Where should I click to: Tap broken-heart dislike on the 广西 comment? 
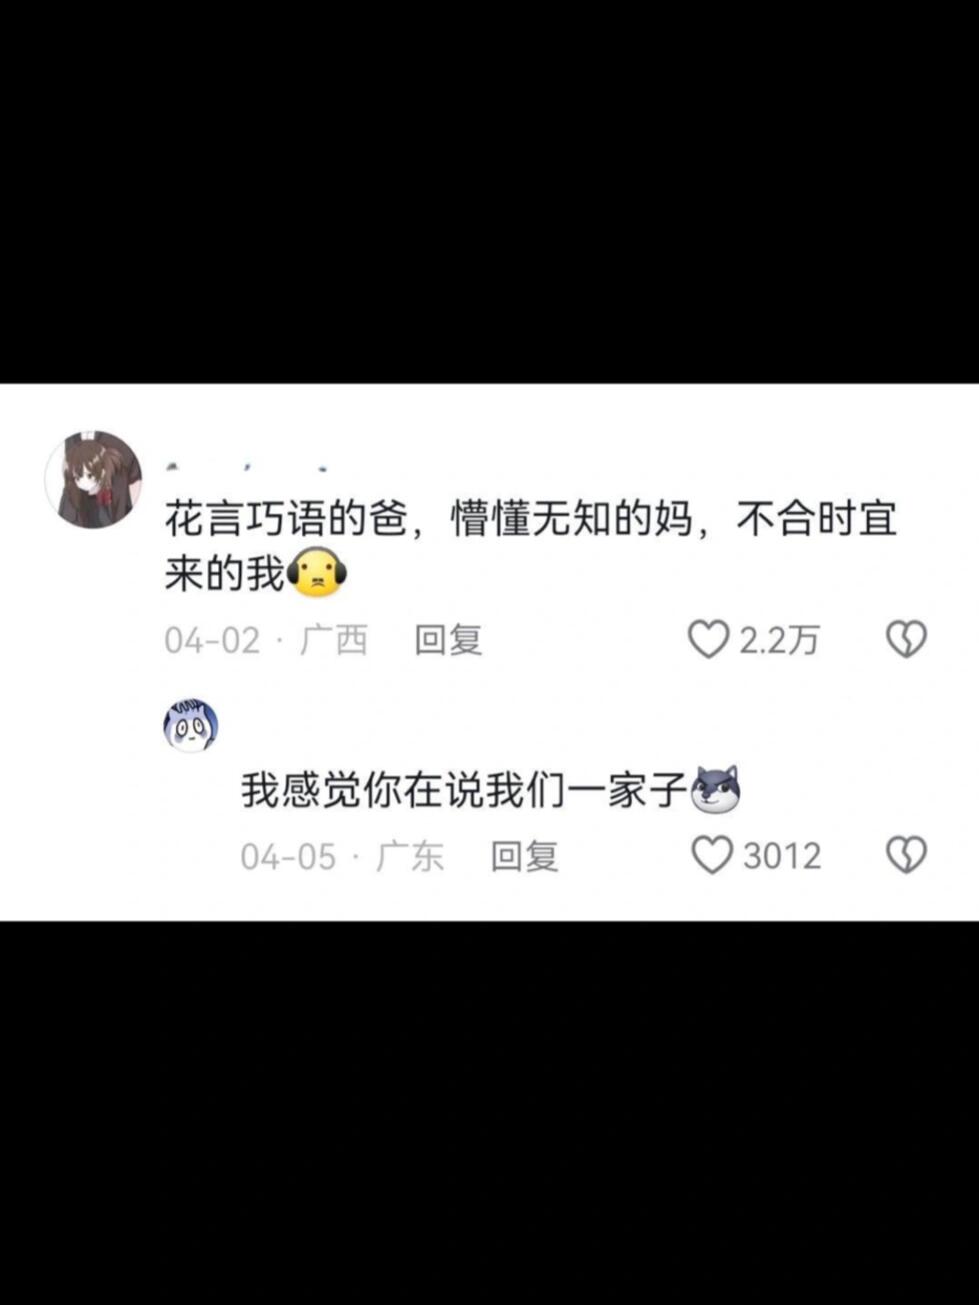coord(906,639)
